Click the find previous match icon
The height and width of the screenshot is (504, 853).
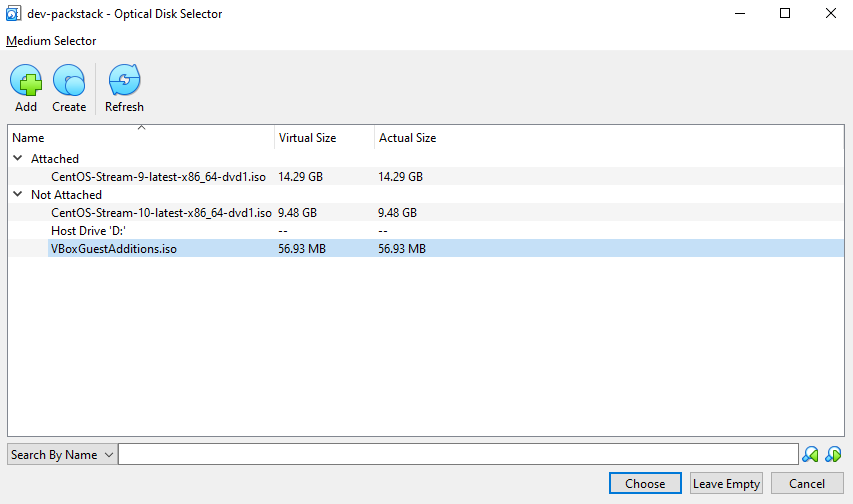811,455
